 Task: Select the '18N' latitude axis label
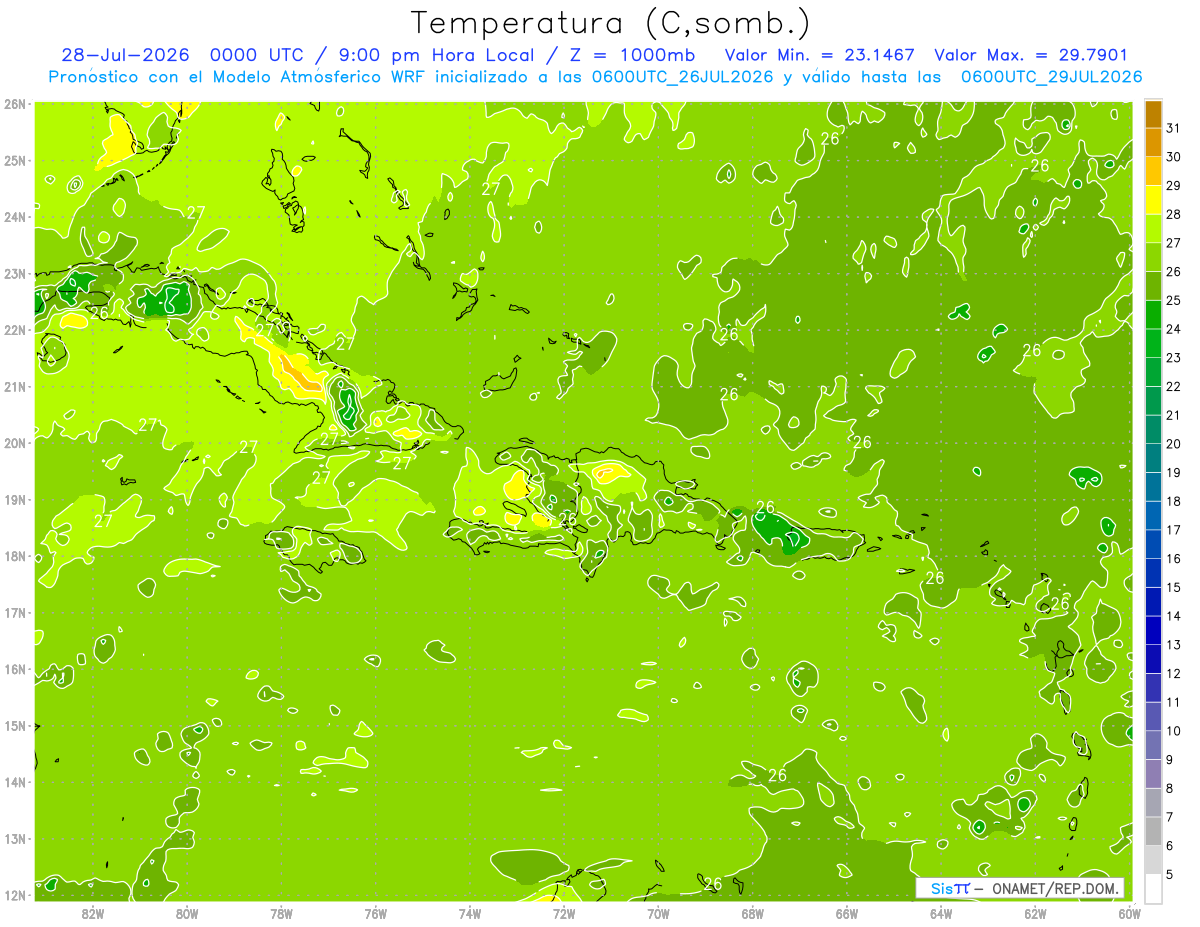[15, 556]
